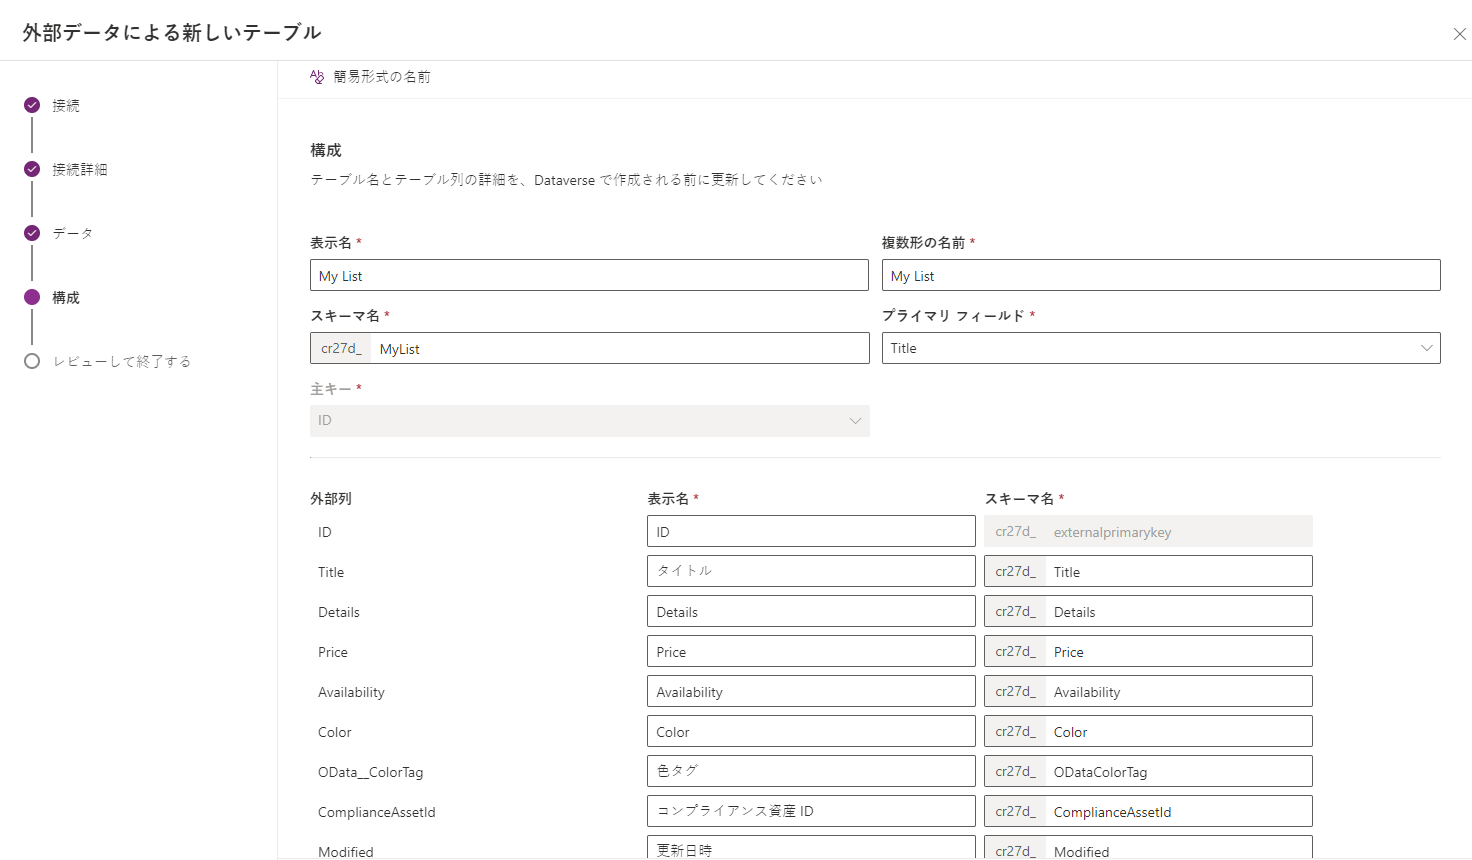Image resolution: width=1472 pixels, height=860 pixels.
Task: Click external column OData__ColorTag
Action: tap(370, 772)
